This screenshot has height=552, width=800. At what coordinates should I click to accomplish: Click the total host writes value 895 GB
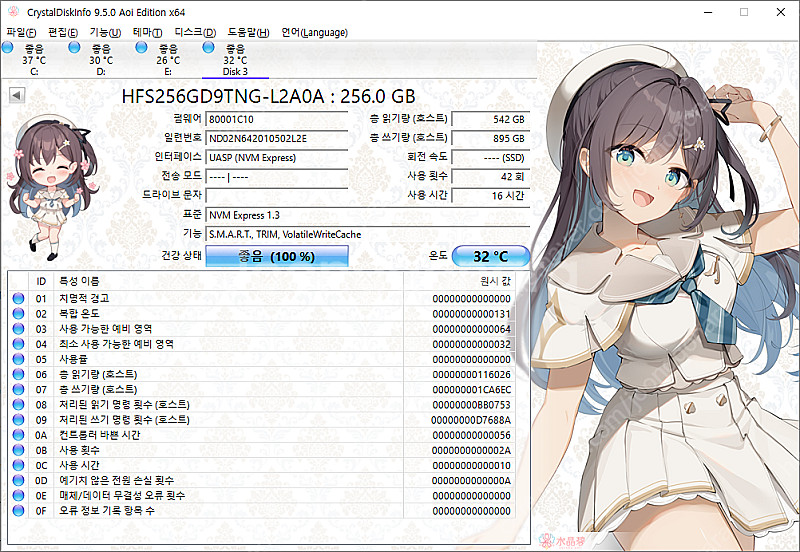[x=491, y=138]
